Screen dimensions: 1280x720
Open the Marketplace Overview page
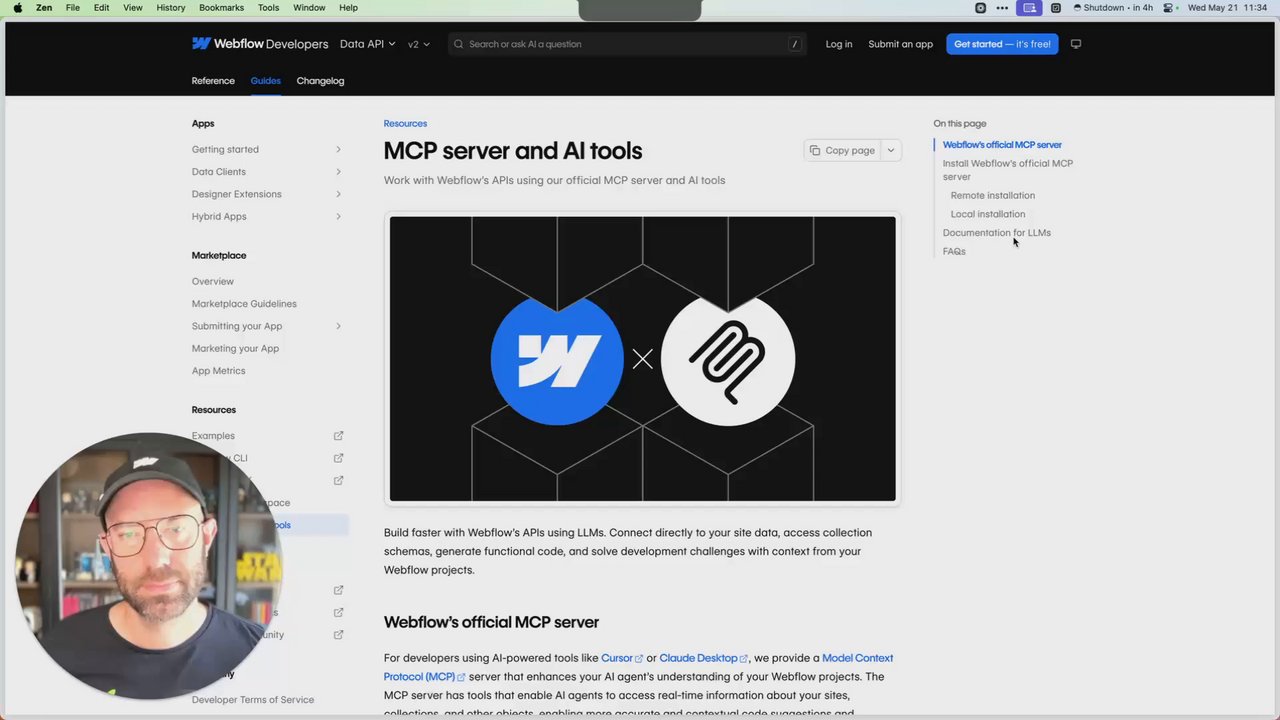tap(213, 282)
